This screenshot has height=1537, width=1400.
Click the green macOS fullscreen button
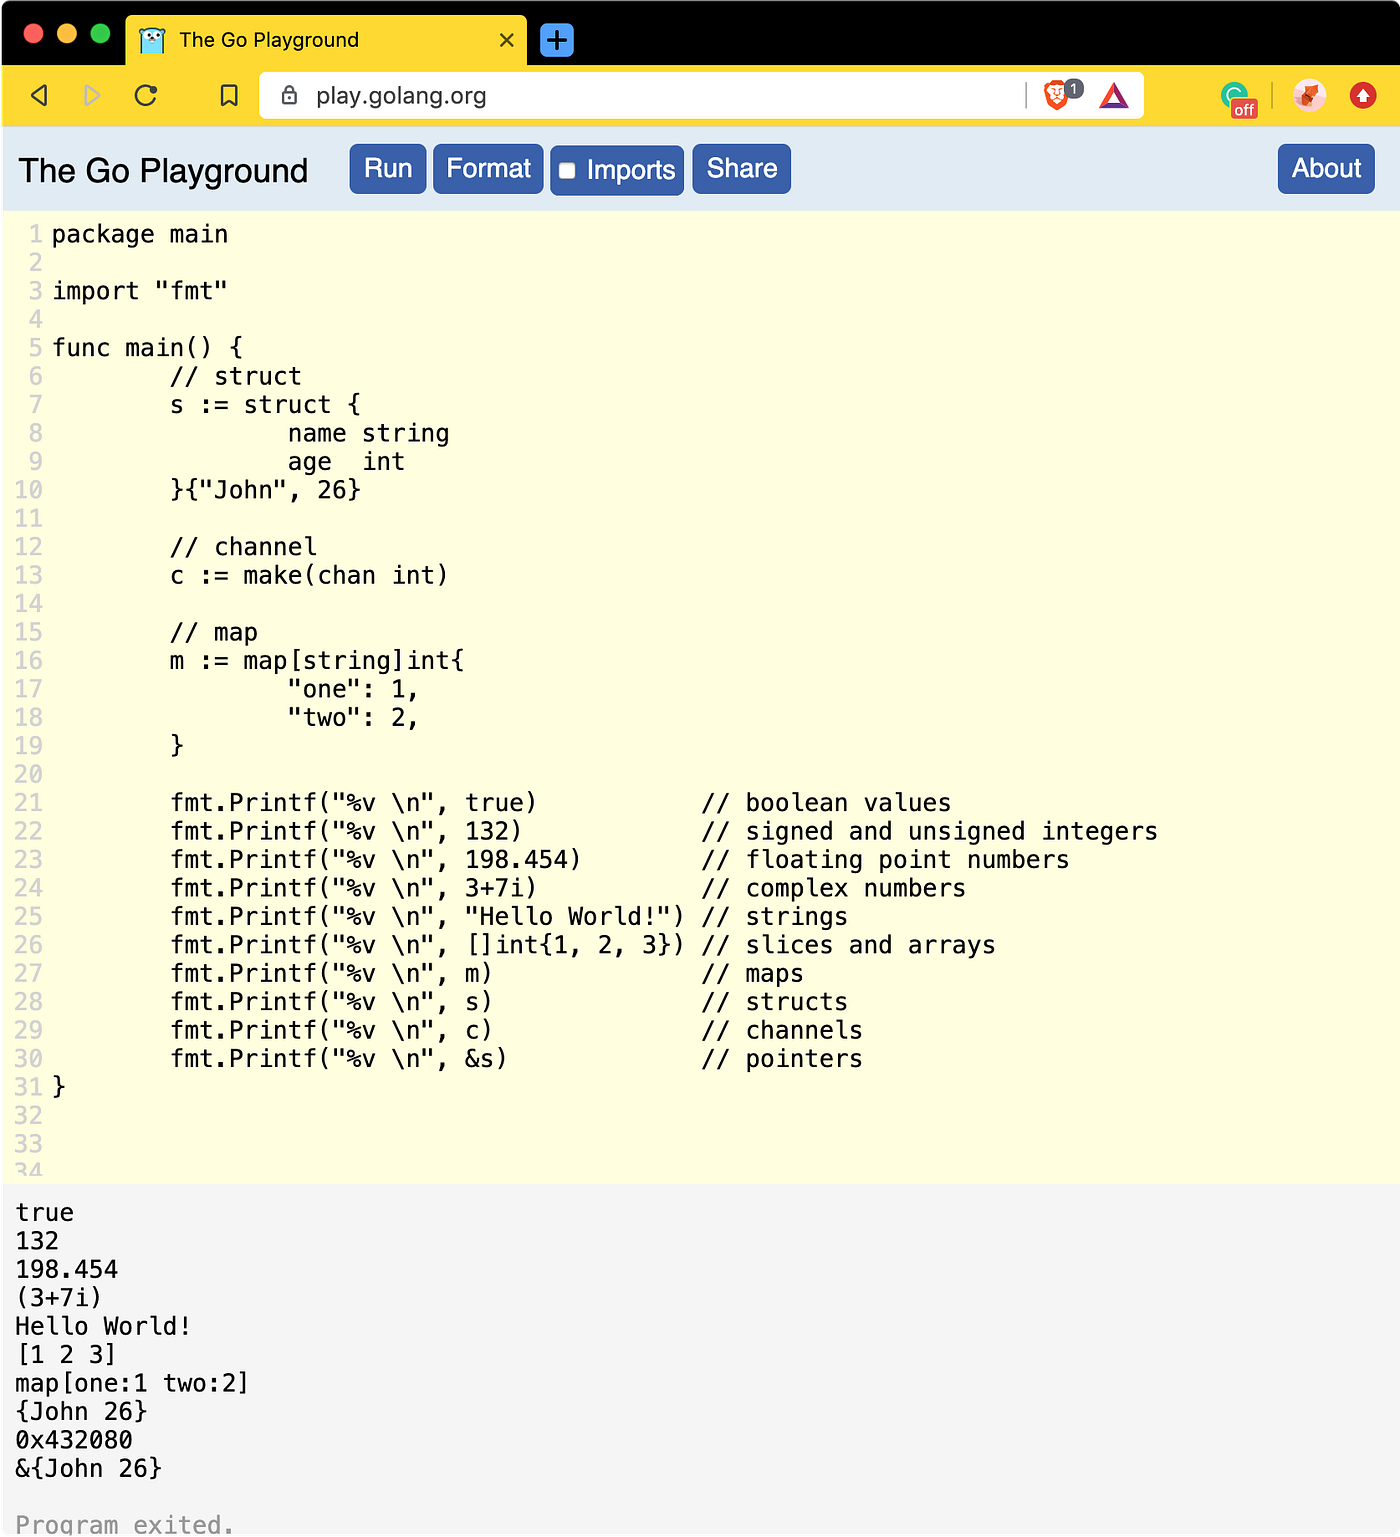tap(100, 33)
